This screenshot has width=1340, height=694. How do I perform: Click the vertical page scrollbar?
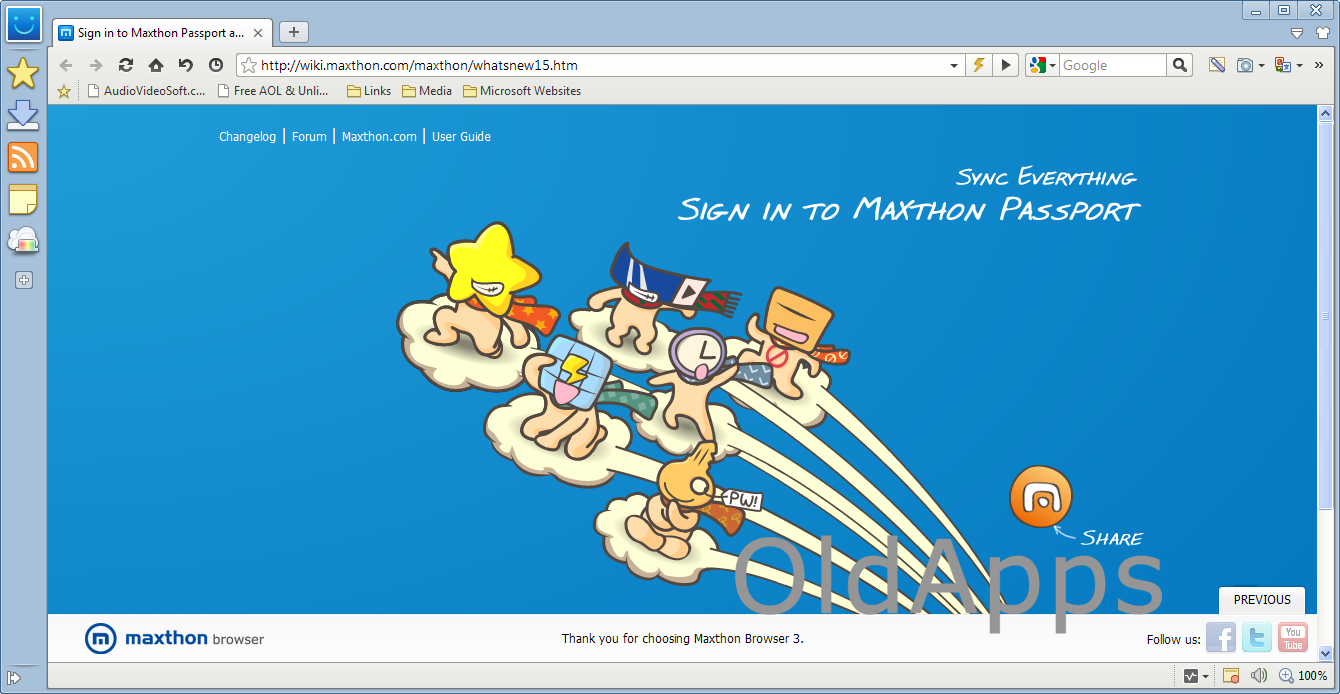[1326, 315]
